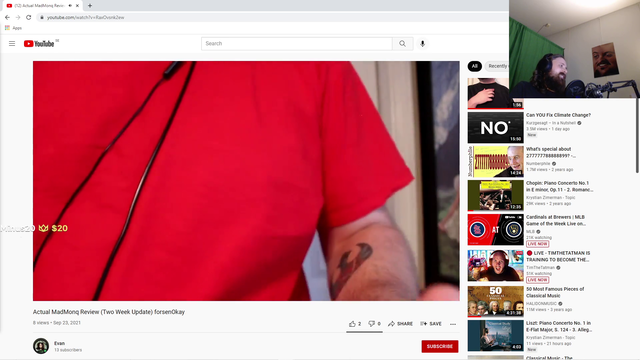
Task: Click the MLB channel name
Action: click(x=530, y=232)
